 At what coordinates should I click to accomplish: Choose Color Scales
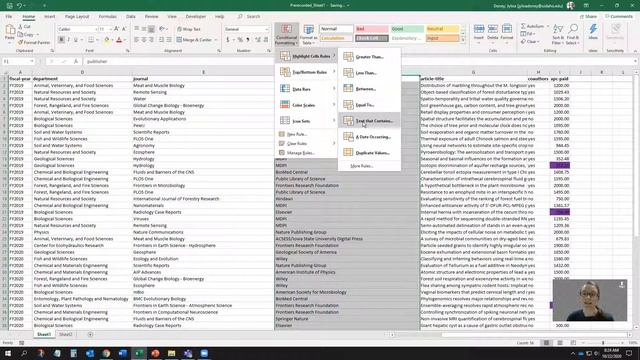tap(307, 105)
